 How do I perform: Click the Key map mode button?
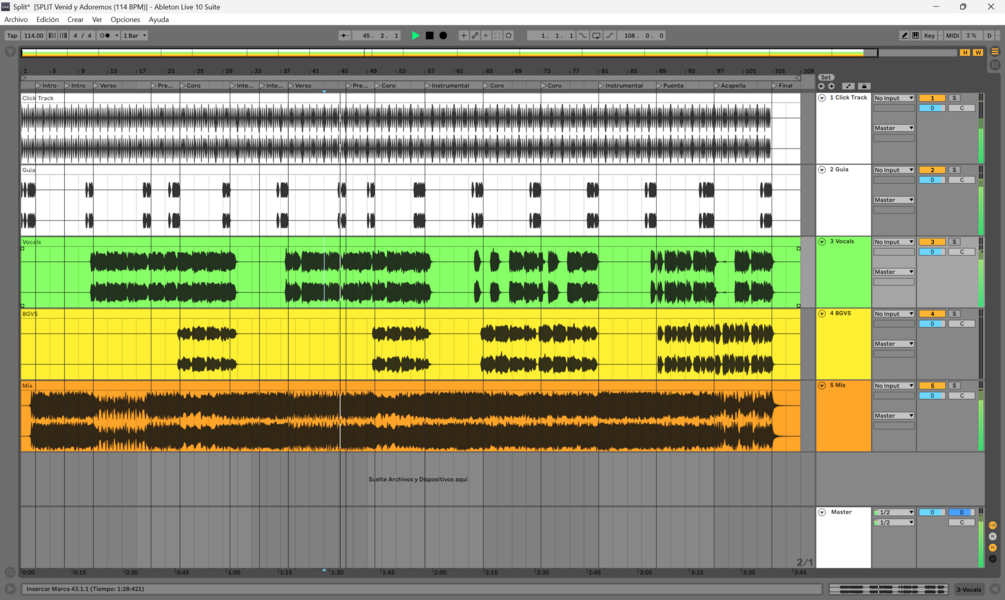click(x=929, y=36)
